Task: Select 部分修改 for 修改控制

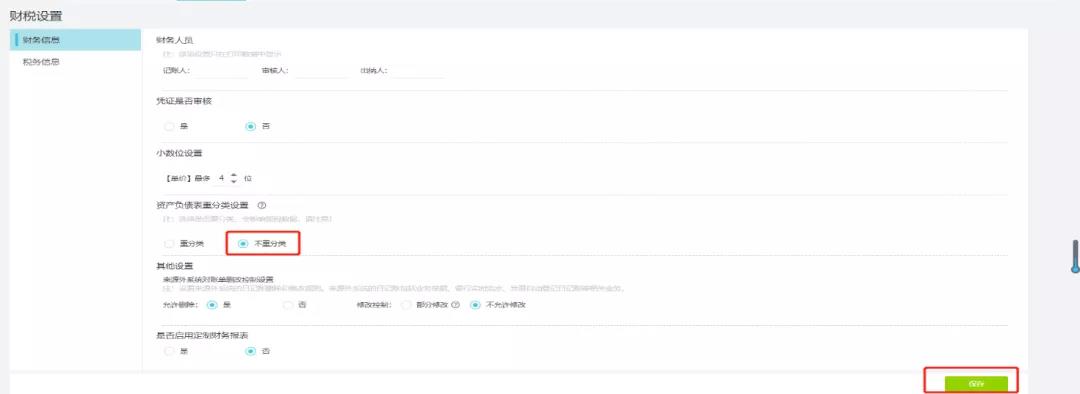Action: click(406, 304)
